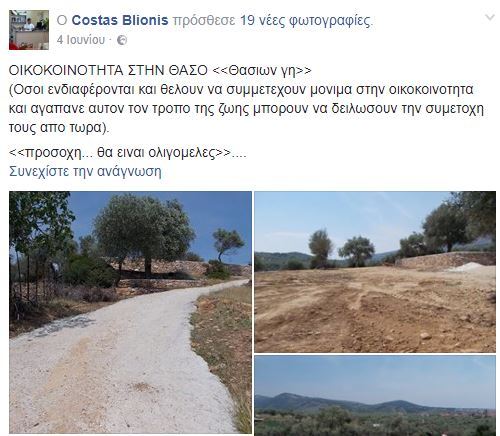Open the mountain landscape photo
This screenshot has height=436, width=500.
point(375,396)
